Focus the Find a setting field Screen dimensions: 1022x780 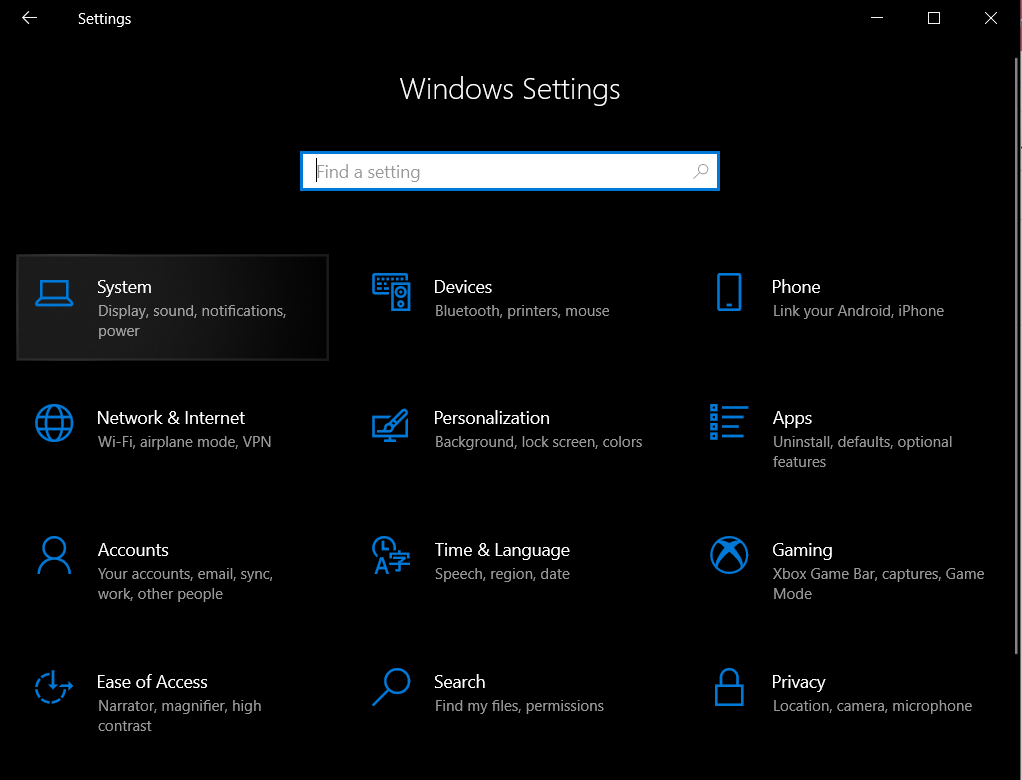pos(510,171)
